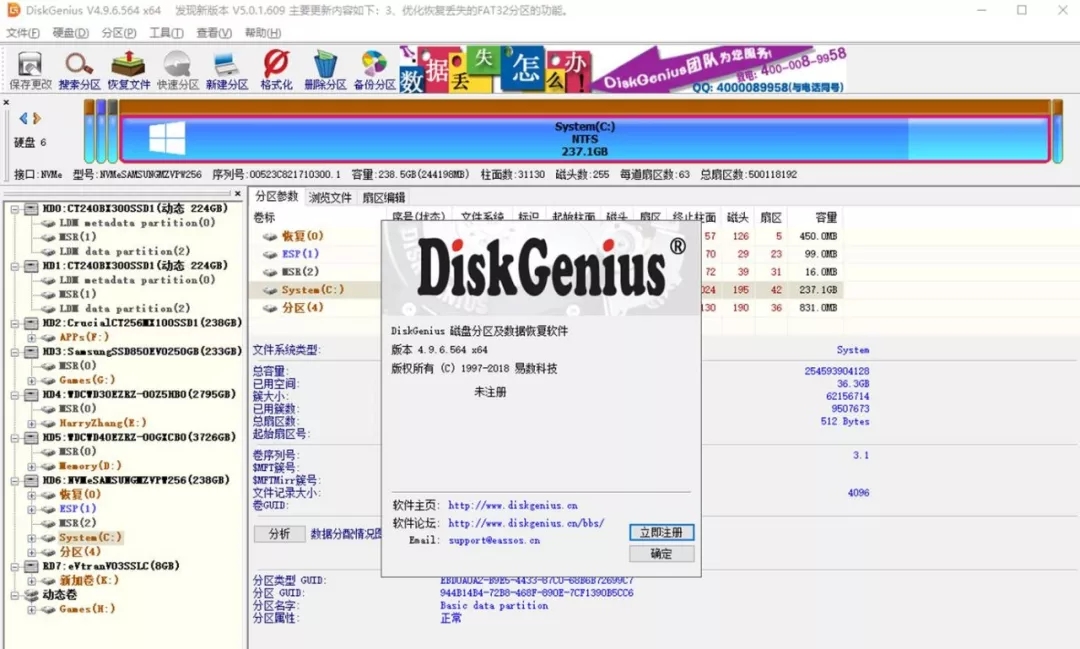1080x649 pixels.
Task: Expand Memory(D:) partition node
Action: (31, 466)
